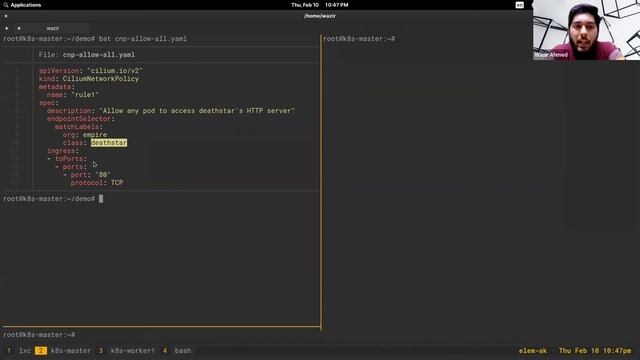This screenshot has width=640, height=360.
Task: Click the 'endpointSelector:' key
Action: 81,119
